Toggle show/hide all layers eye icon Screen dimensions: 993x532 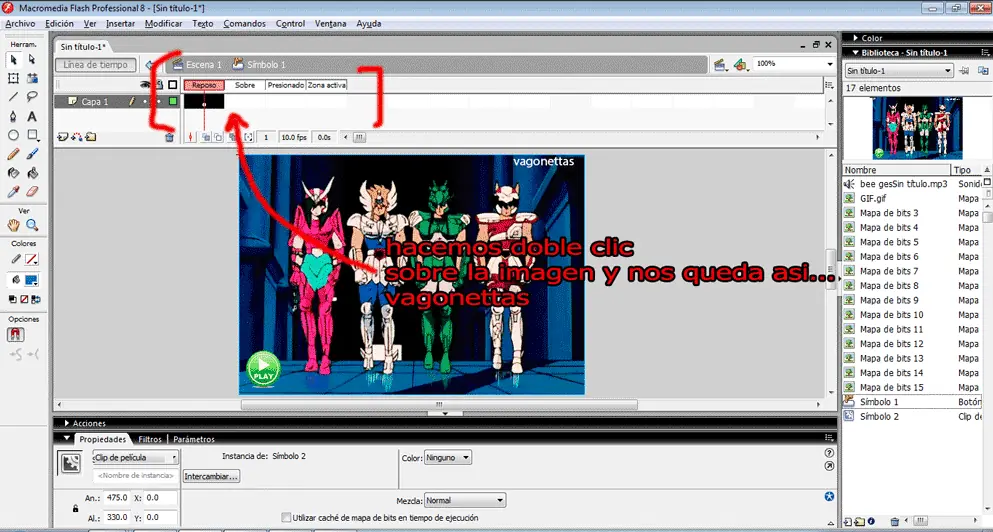[145, 84]
